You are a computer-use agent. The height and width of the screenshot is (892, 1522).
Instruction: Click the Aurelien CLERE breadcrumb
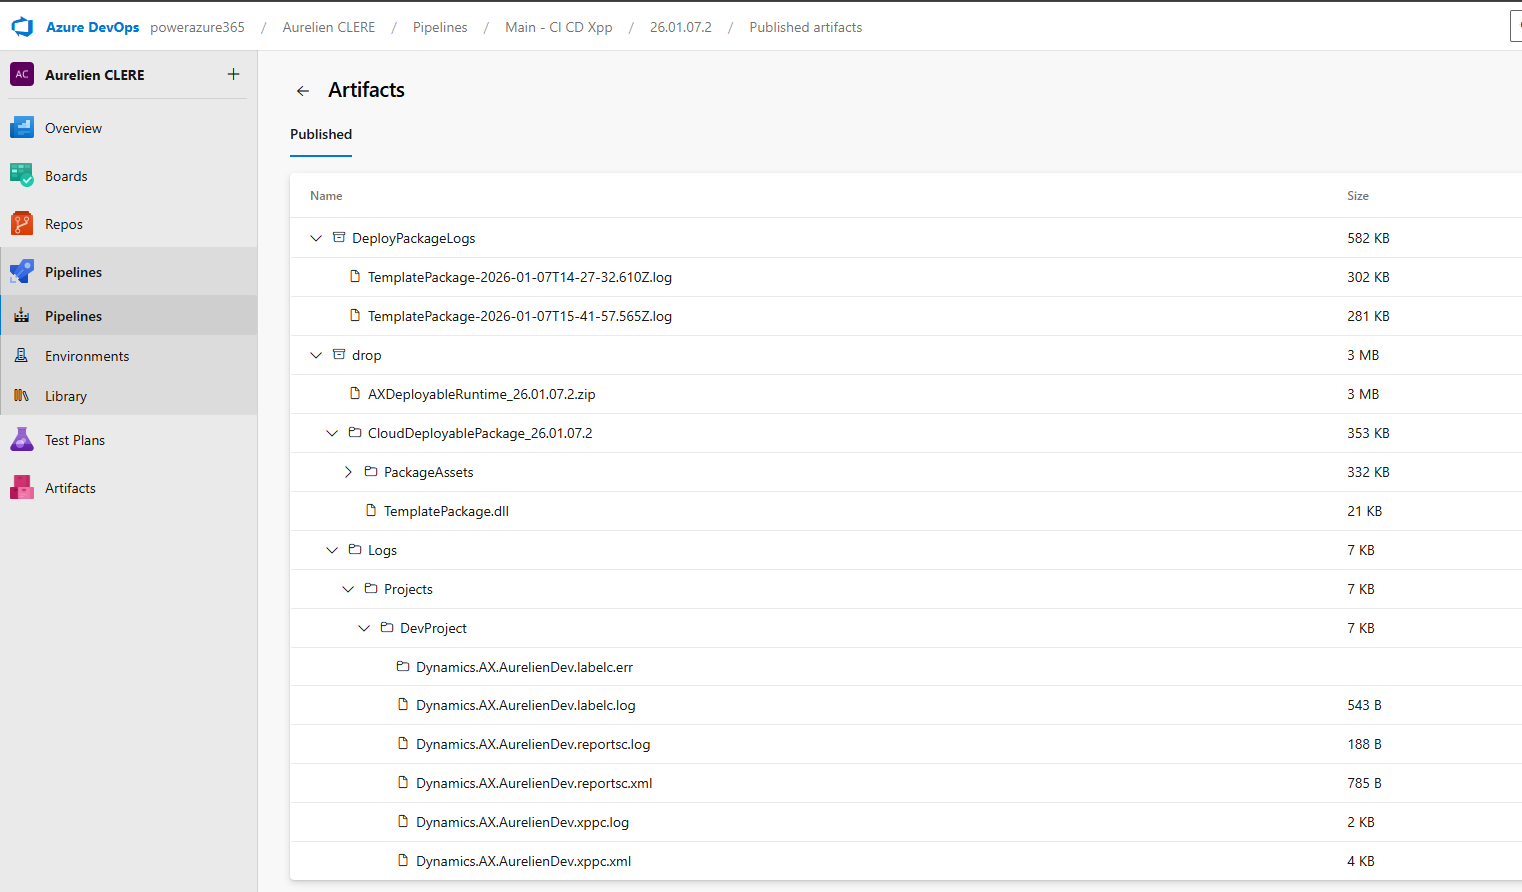coord(329,27)
